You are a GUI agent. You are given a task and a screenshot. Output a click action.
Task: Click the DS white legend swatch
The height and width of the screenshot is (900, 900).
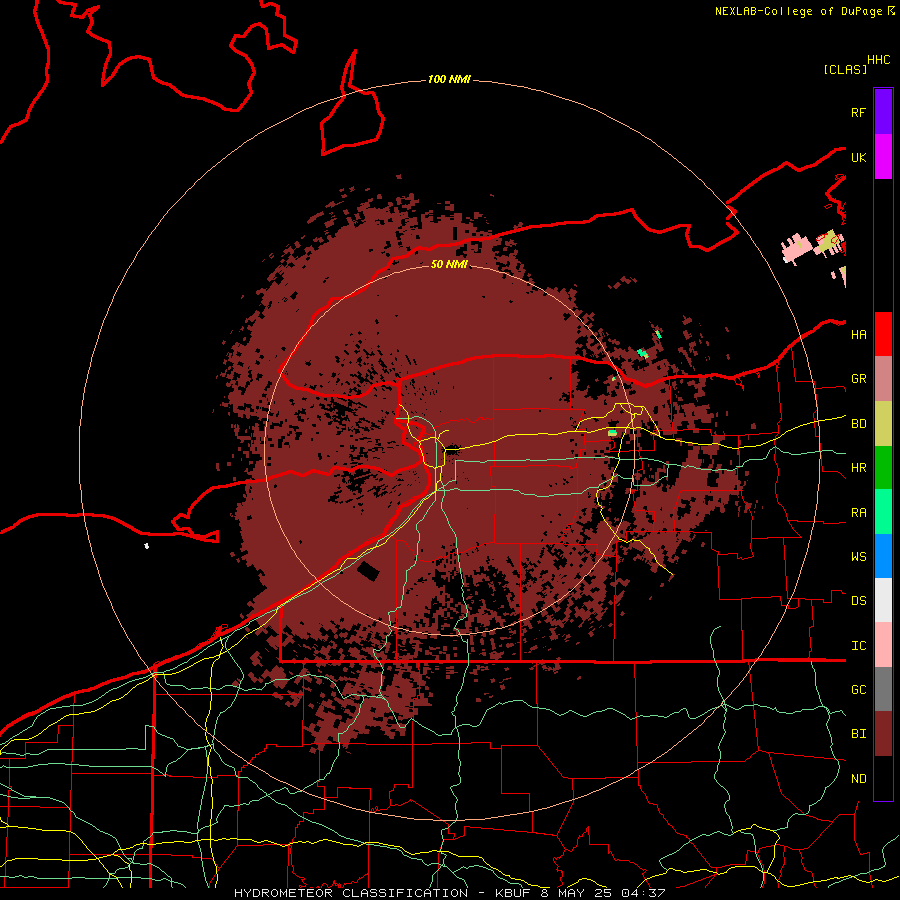pyautogui.click(x=883, y=600)
